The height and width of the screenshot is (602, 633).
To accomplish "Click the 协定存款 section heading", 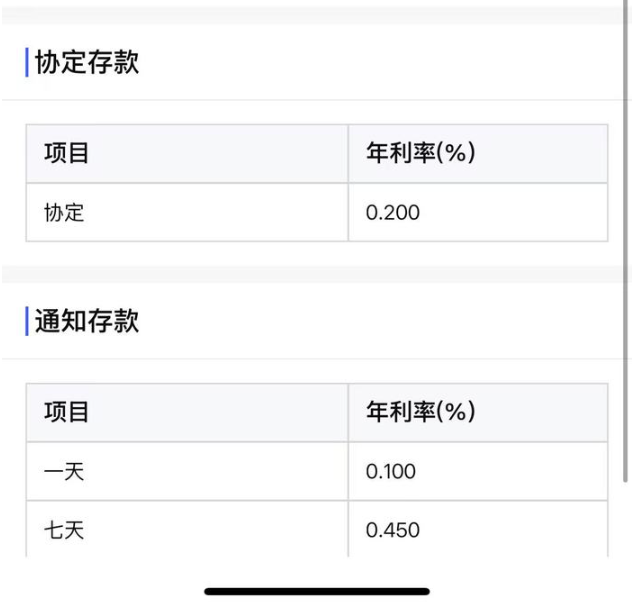I will click(x=87, y=62).
